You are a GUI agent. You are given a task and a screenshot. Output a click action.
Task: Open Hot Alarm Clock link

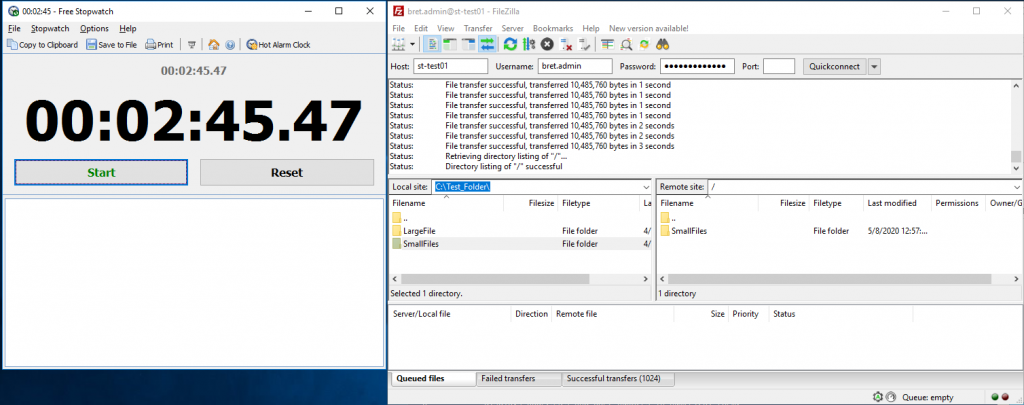278,44
